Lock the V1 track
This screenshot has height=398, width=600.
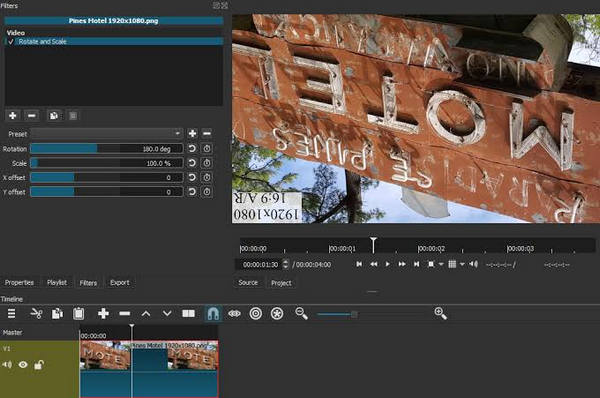click(x=39, y=364)
